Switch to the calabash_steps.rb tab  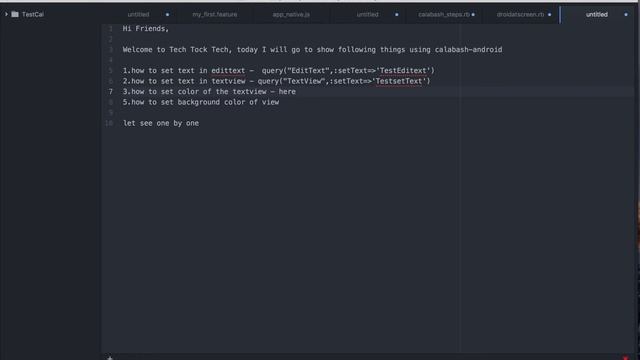point(444,14)
